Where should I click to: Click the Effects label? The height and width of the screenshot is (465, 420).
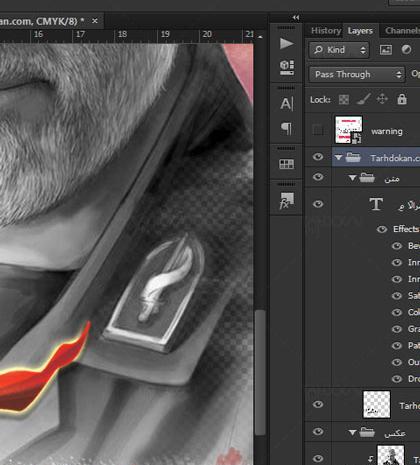pyautogui.click(x=406, y=229)
